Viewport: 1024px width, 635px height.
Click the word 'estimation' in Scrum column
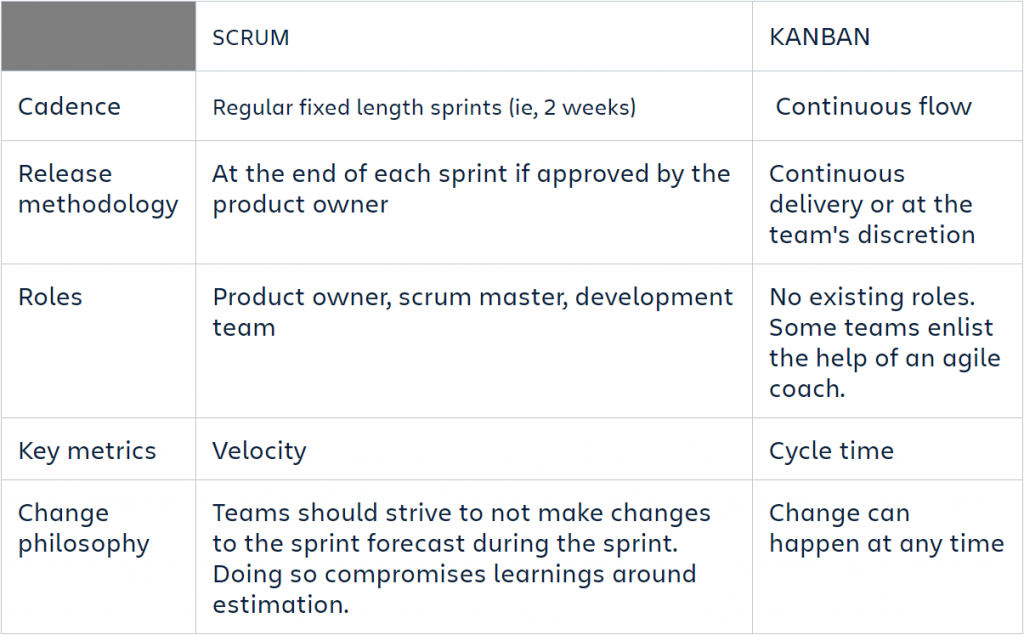[x=280, y=604]
